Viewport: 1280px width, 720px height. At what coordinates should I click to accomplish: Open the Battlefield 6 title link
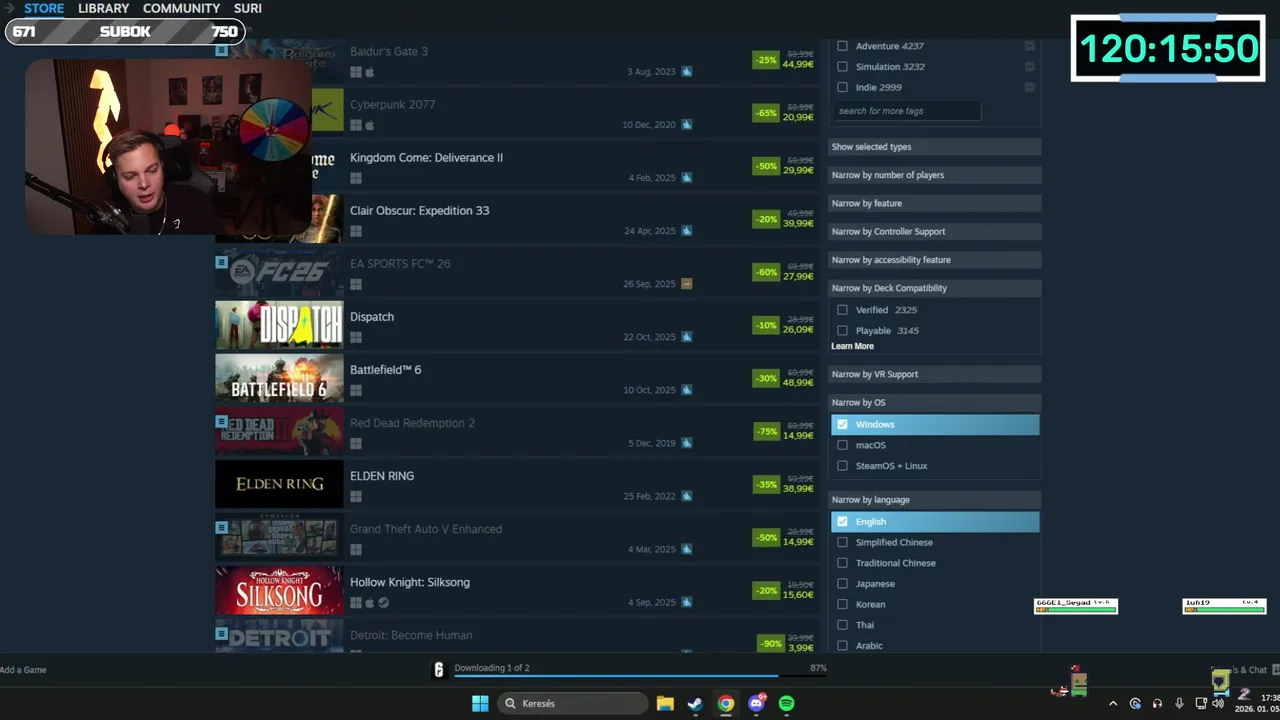[x=385, y=370]
